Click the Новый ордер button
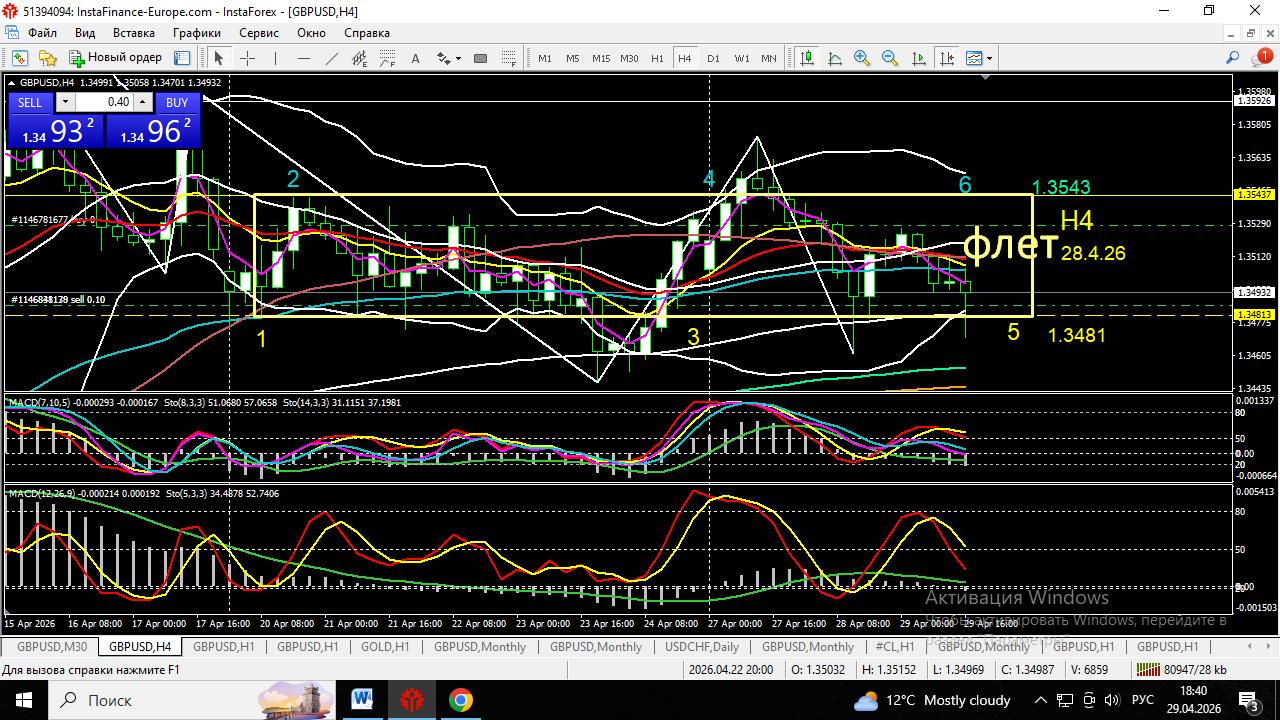 click(115, 58)
